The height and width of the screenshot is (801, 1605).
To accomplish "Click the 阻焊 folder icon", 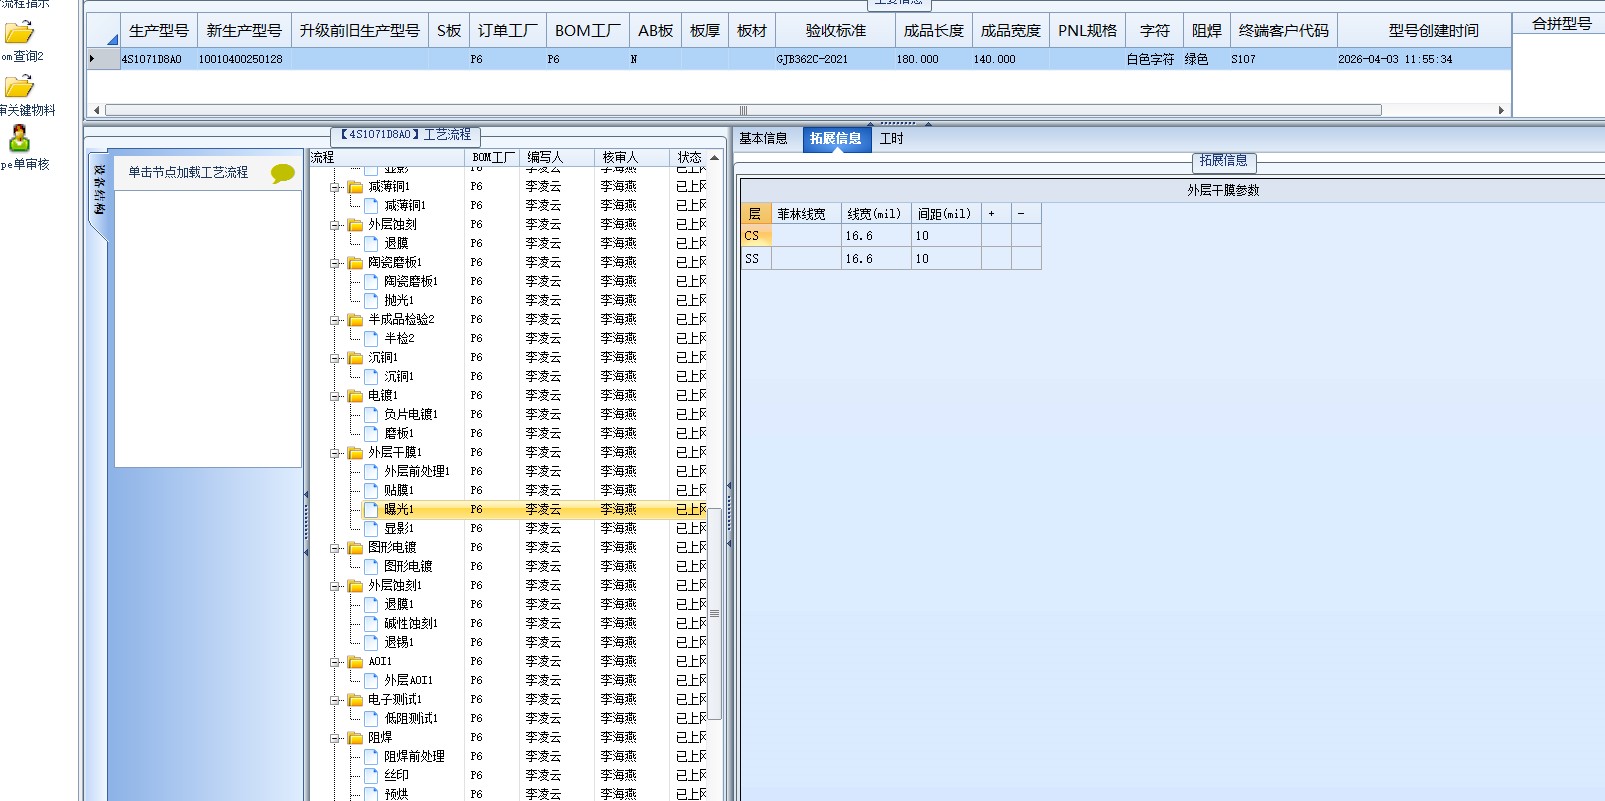I will coord(355,738).
